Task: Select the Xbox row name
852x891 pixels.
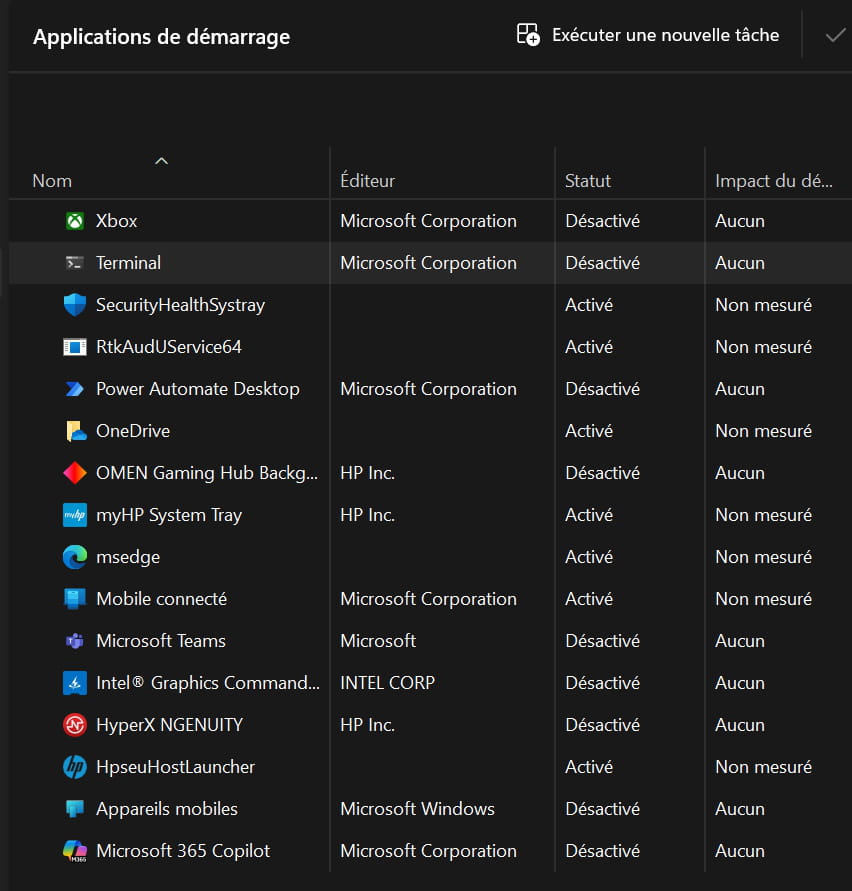Action: click(117, 220)
